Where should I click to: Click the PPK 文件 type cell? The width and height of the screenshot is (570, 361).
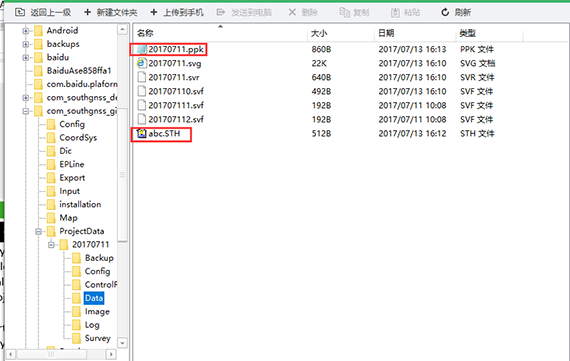pyautogui.click(x=477, y=49)
